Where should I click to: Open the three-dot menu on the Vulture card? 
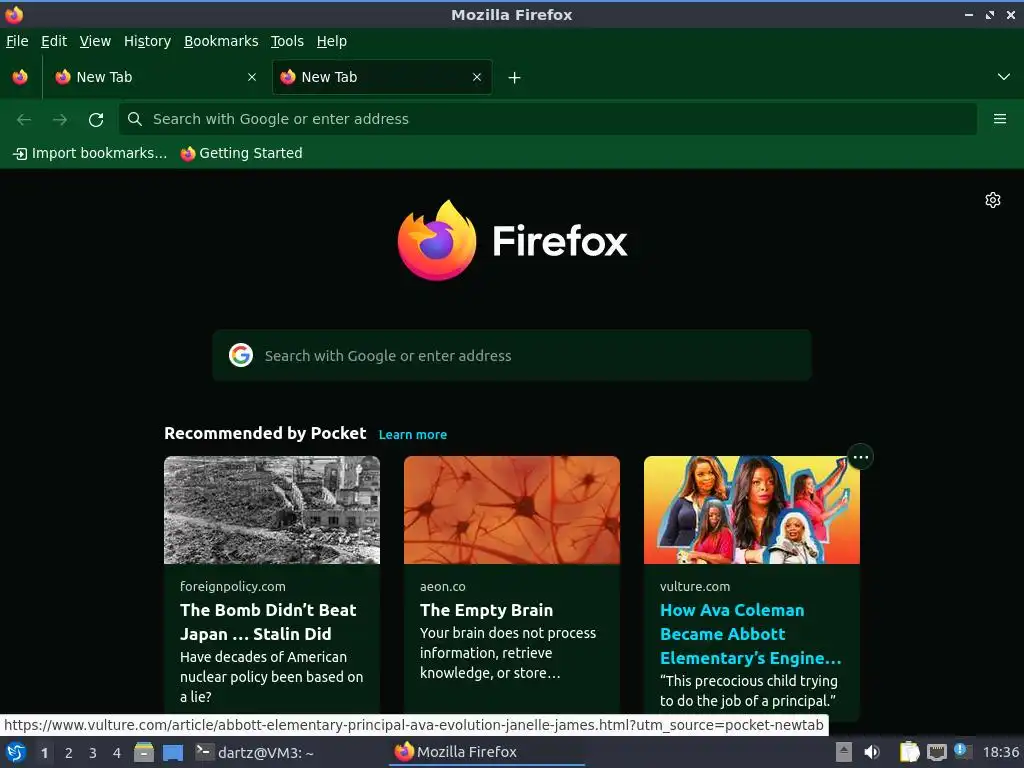(860, 457)
